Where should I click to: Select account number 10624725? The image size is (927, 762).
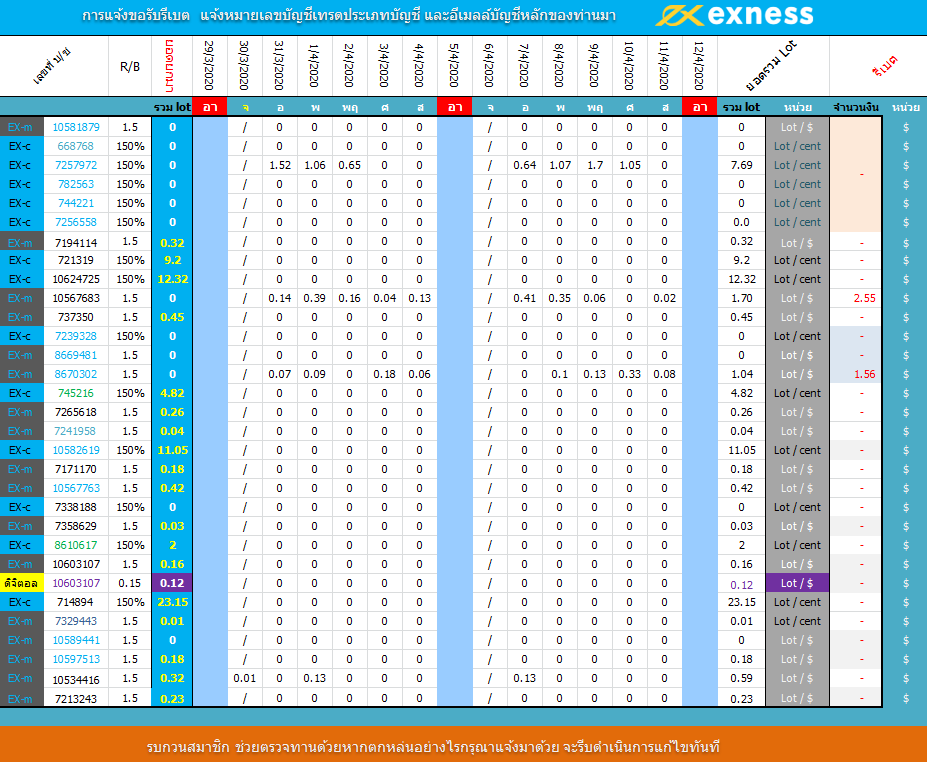click(x=76, y=279)
